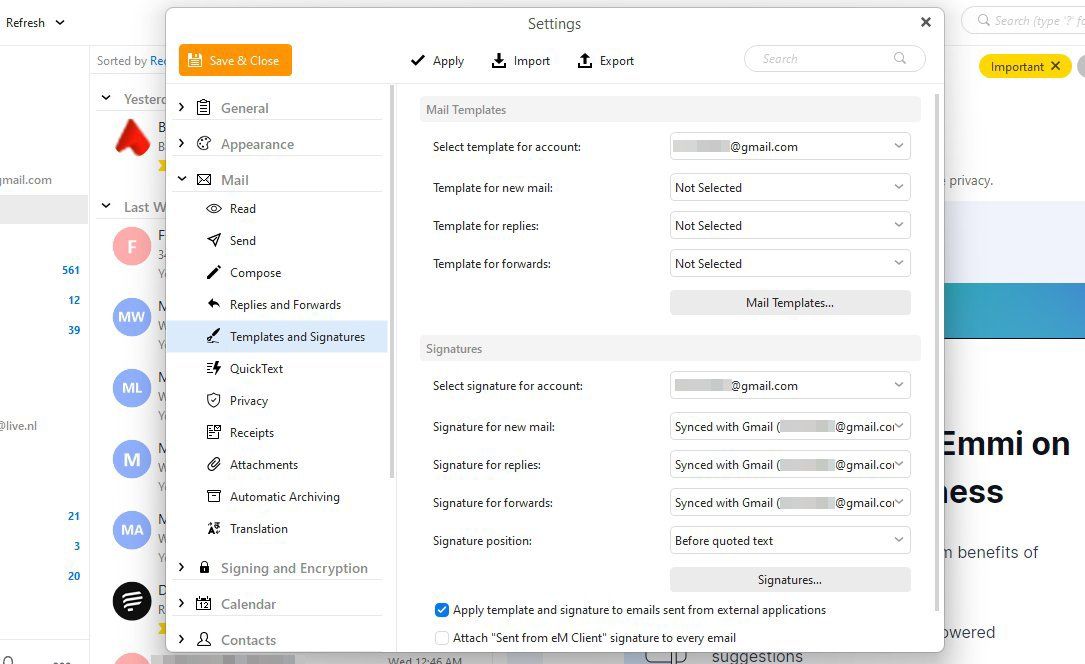Screen dimensions: 1085x664
Task: Open Replies and Forwards via arrow icon
Action: [212, 304]
